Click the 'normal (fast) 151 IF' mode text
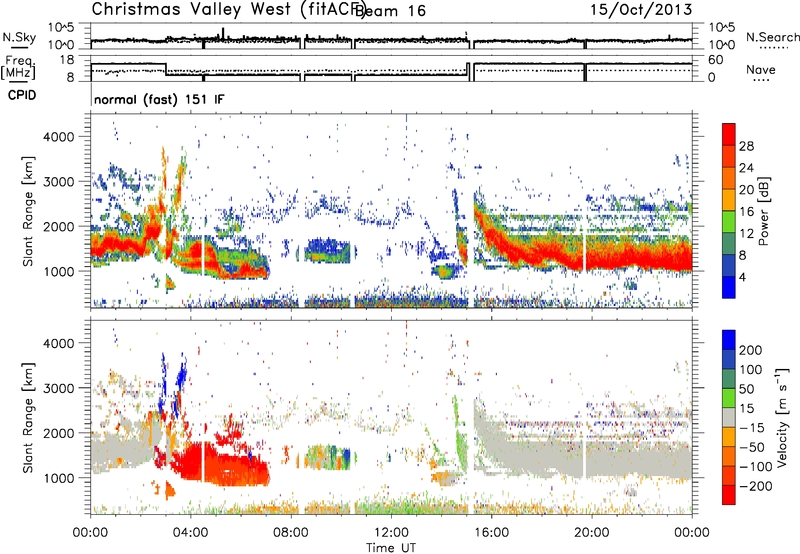The height and width of the screenshot is (554, 800). (x=159, y=99)
